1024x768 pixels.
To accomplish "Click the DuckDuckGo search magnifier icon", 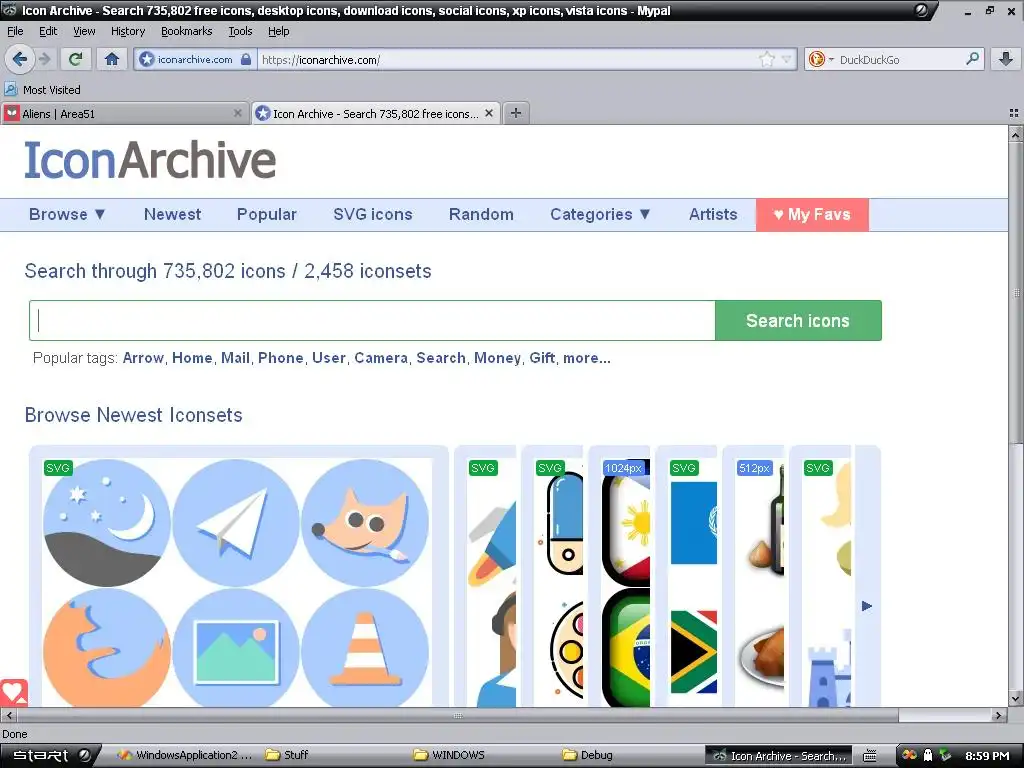I will click(x=972, y=59).
